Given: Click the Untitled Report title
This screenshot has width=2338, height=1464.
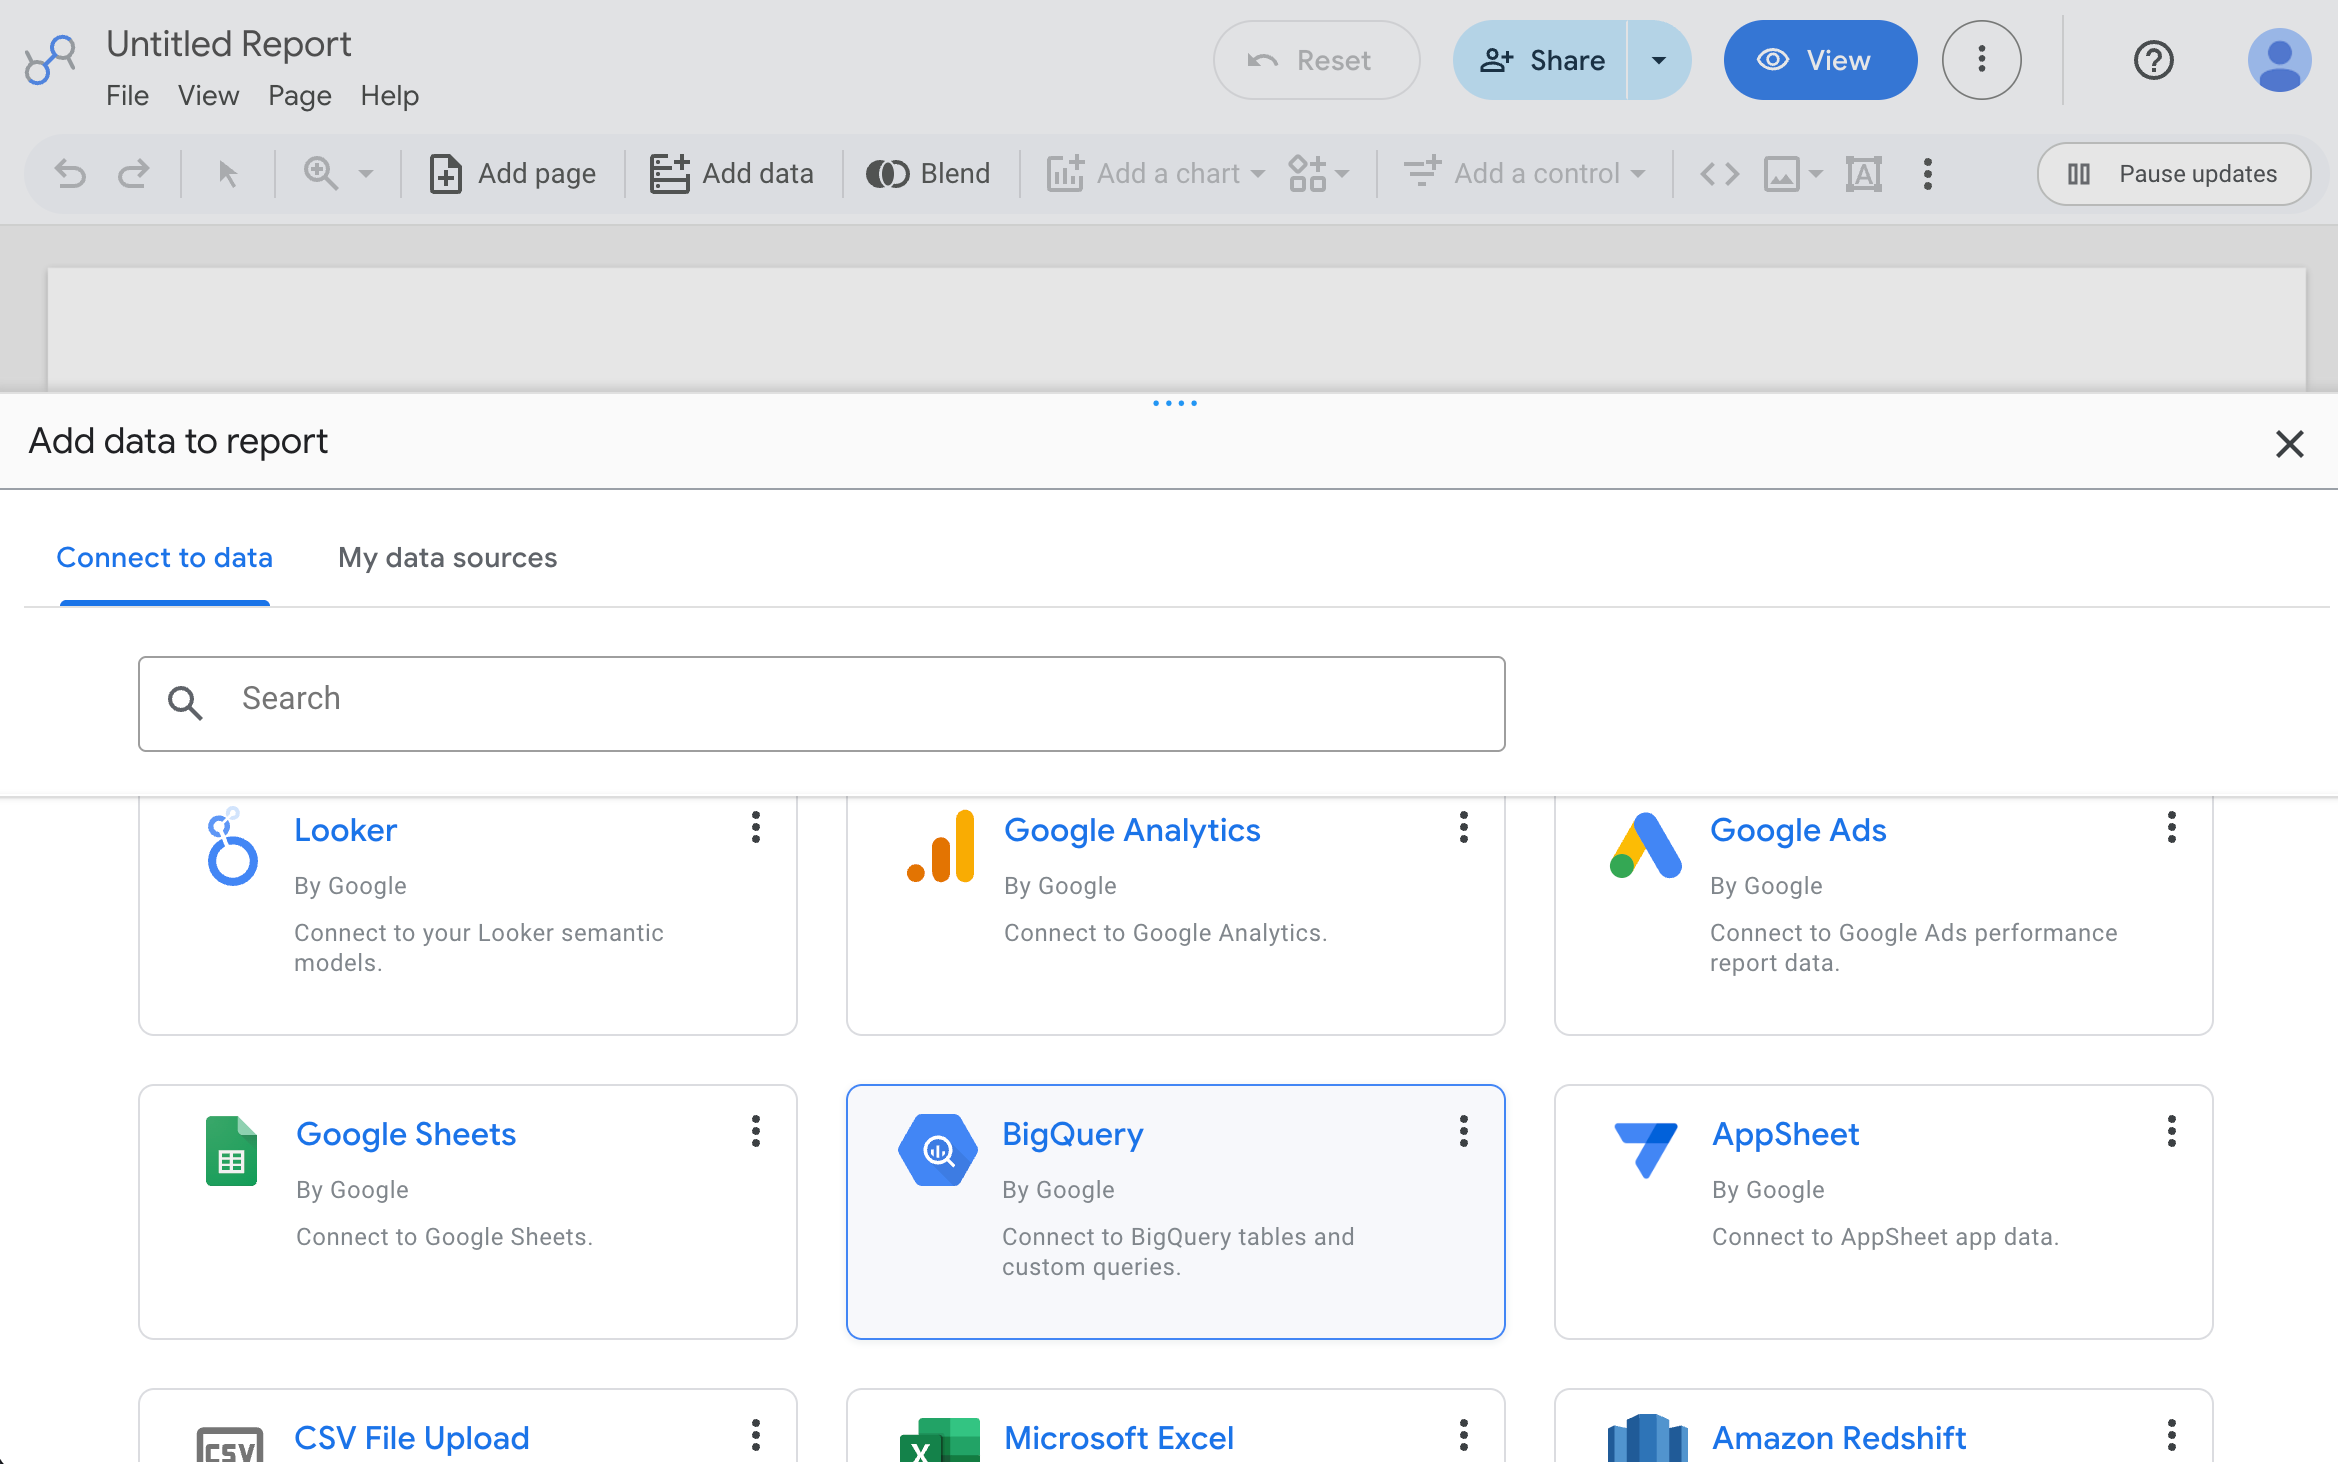Looking at the screenshot, I should tap(228, 44).
